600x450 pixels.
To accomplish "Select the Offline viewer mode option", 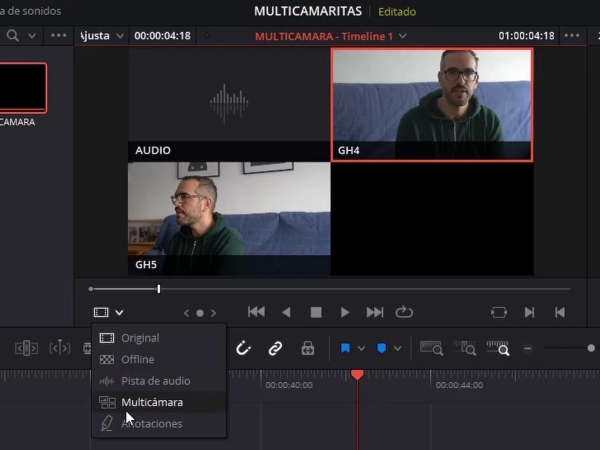I will click(x=137, y=359).
